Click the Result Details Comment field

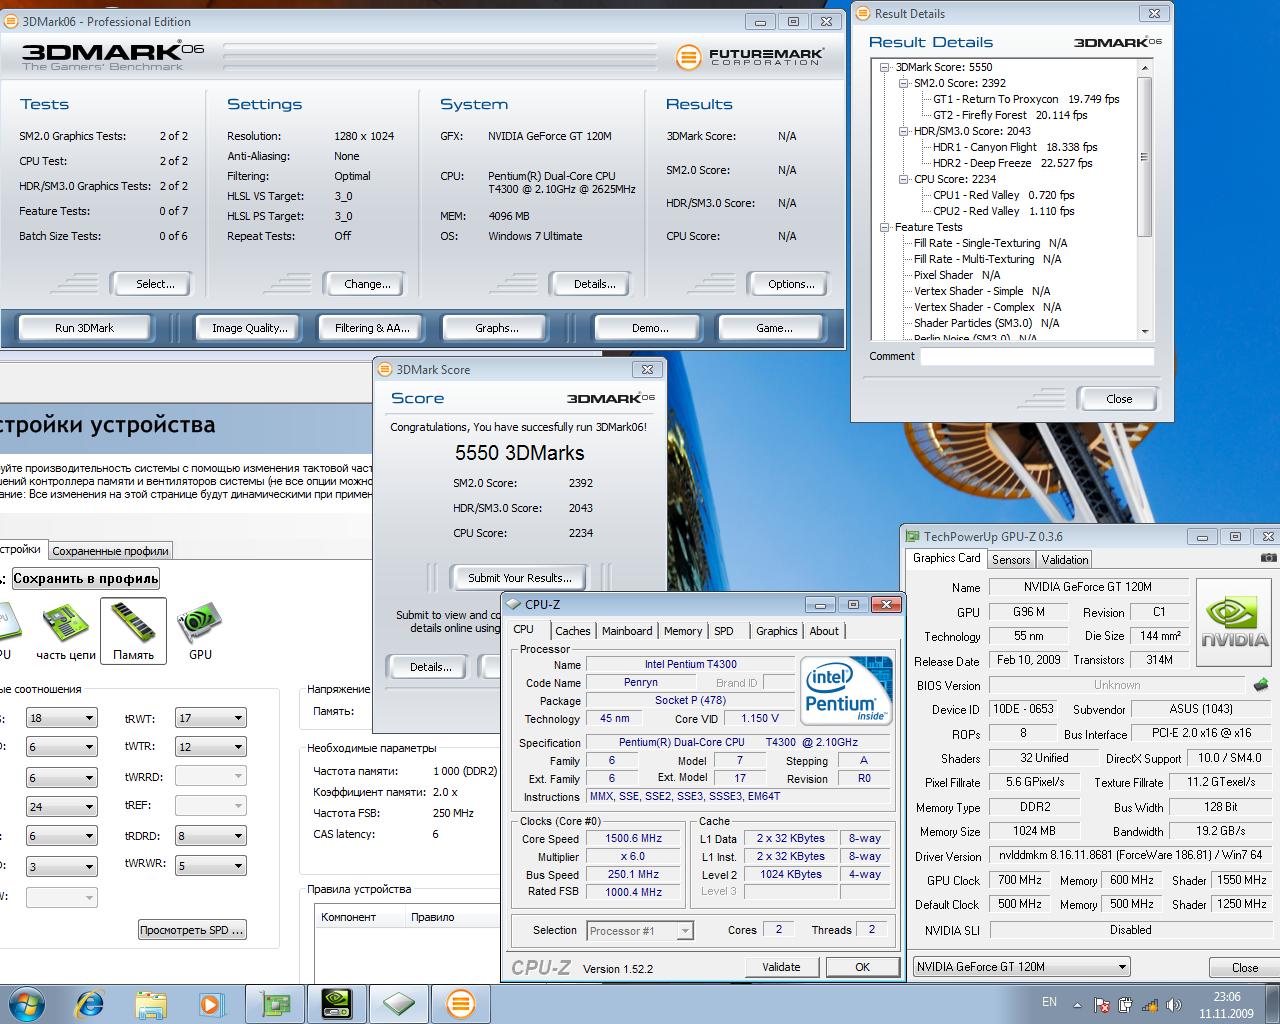(1037, 356)
